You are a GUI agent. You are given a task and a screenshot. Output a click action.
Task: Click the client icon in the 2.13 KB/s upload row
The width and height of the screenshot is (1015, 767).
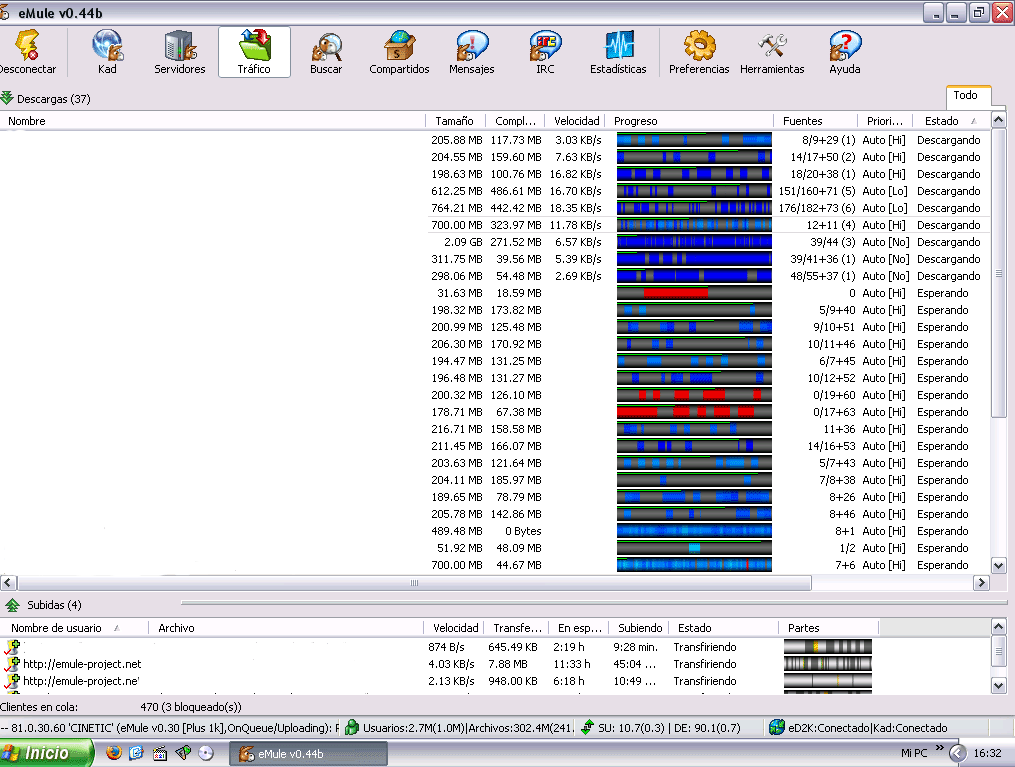pos(12,680)
